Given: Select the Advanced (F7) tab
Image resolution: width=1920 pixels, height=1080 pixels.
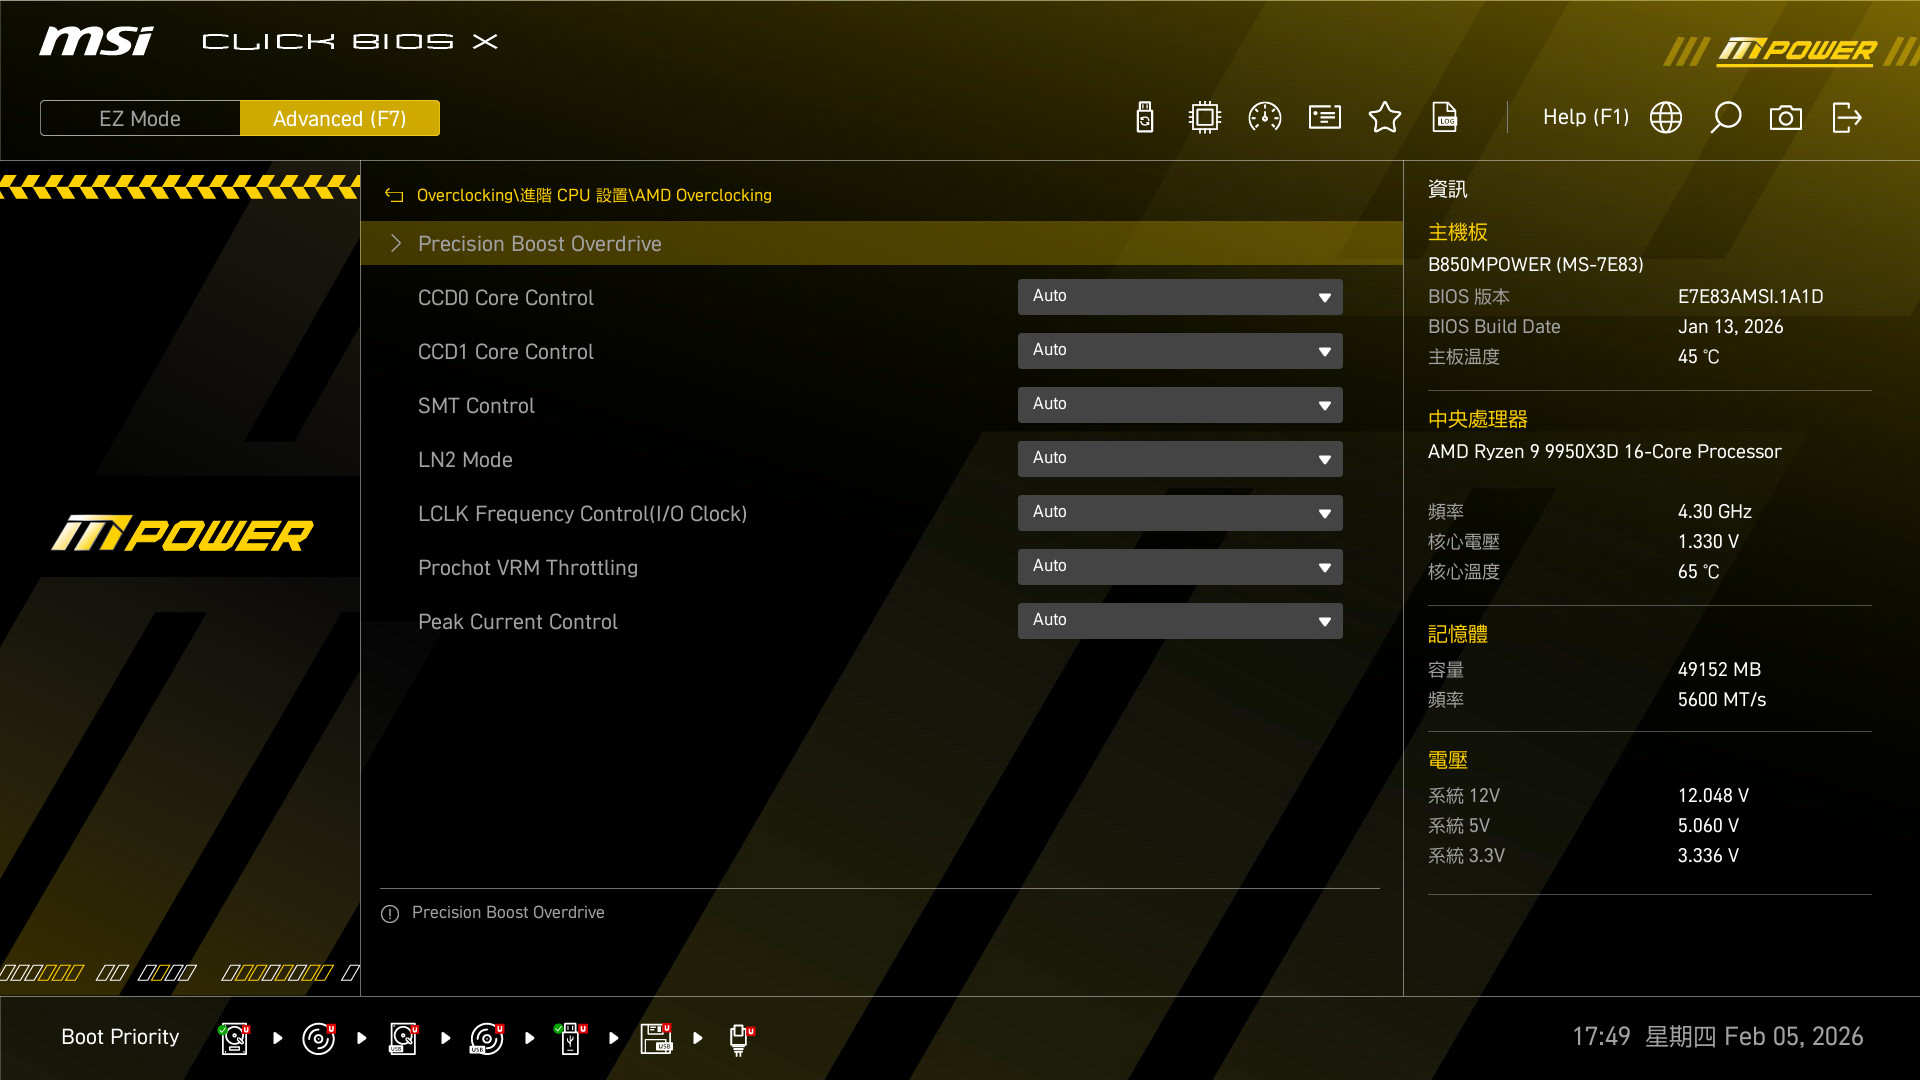Looking at the screenshot, I should [x=340, y=118].
